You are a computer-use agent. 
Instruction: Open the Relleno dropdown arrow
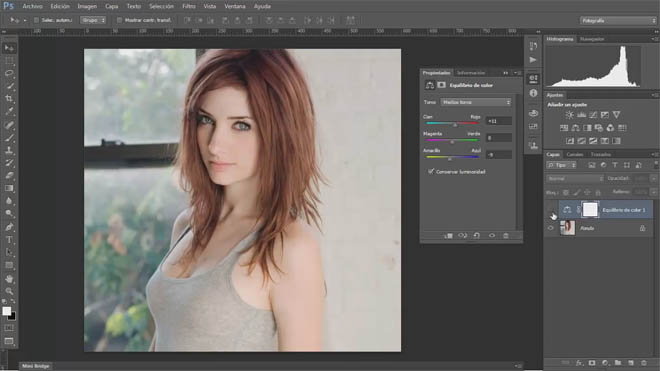pyautogui.click(x=653, y=192)
